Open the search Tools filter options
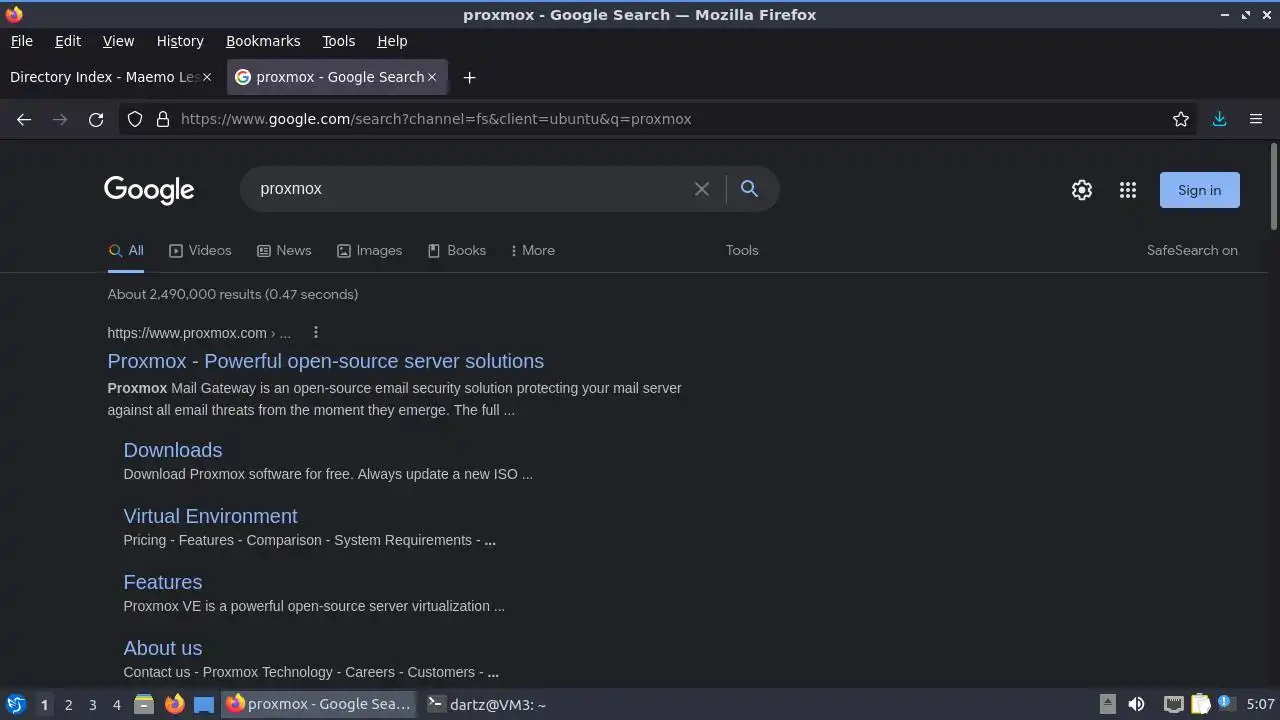This screenshot has width=1280, height=720. click(x=742, y=251)
